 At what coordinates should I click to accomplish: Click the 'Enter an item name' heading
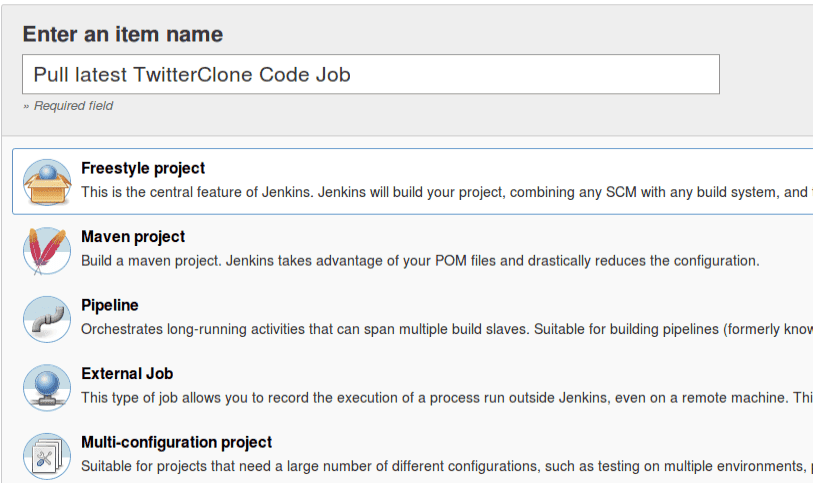click(123, 34)
